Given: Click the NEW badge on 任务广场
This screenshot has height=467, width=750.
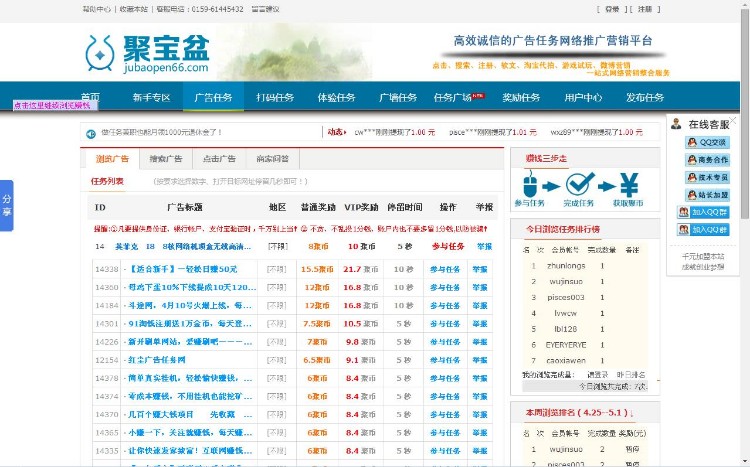Looking at the screenshot, I should (x=478, y=95).
